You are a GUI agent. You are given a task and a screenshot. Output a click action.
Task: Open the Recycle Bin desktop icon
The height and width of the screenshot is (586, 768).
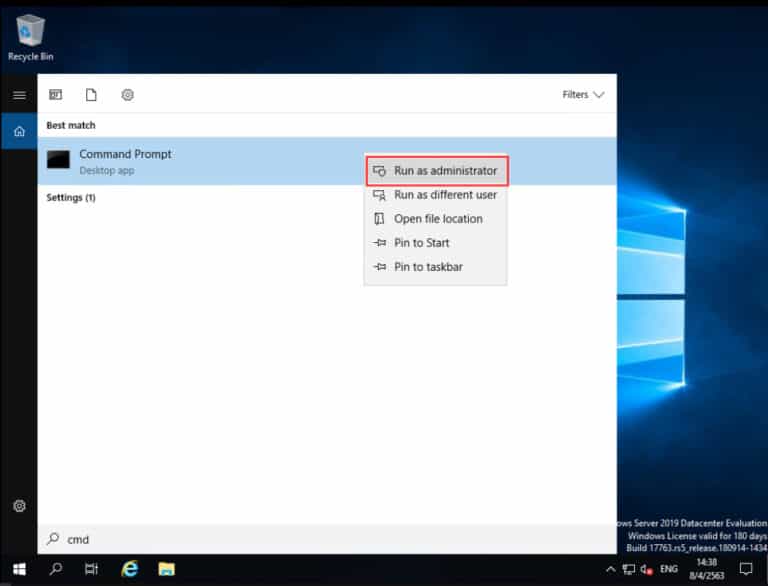click(x=30, y=38)
